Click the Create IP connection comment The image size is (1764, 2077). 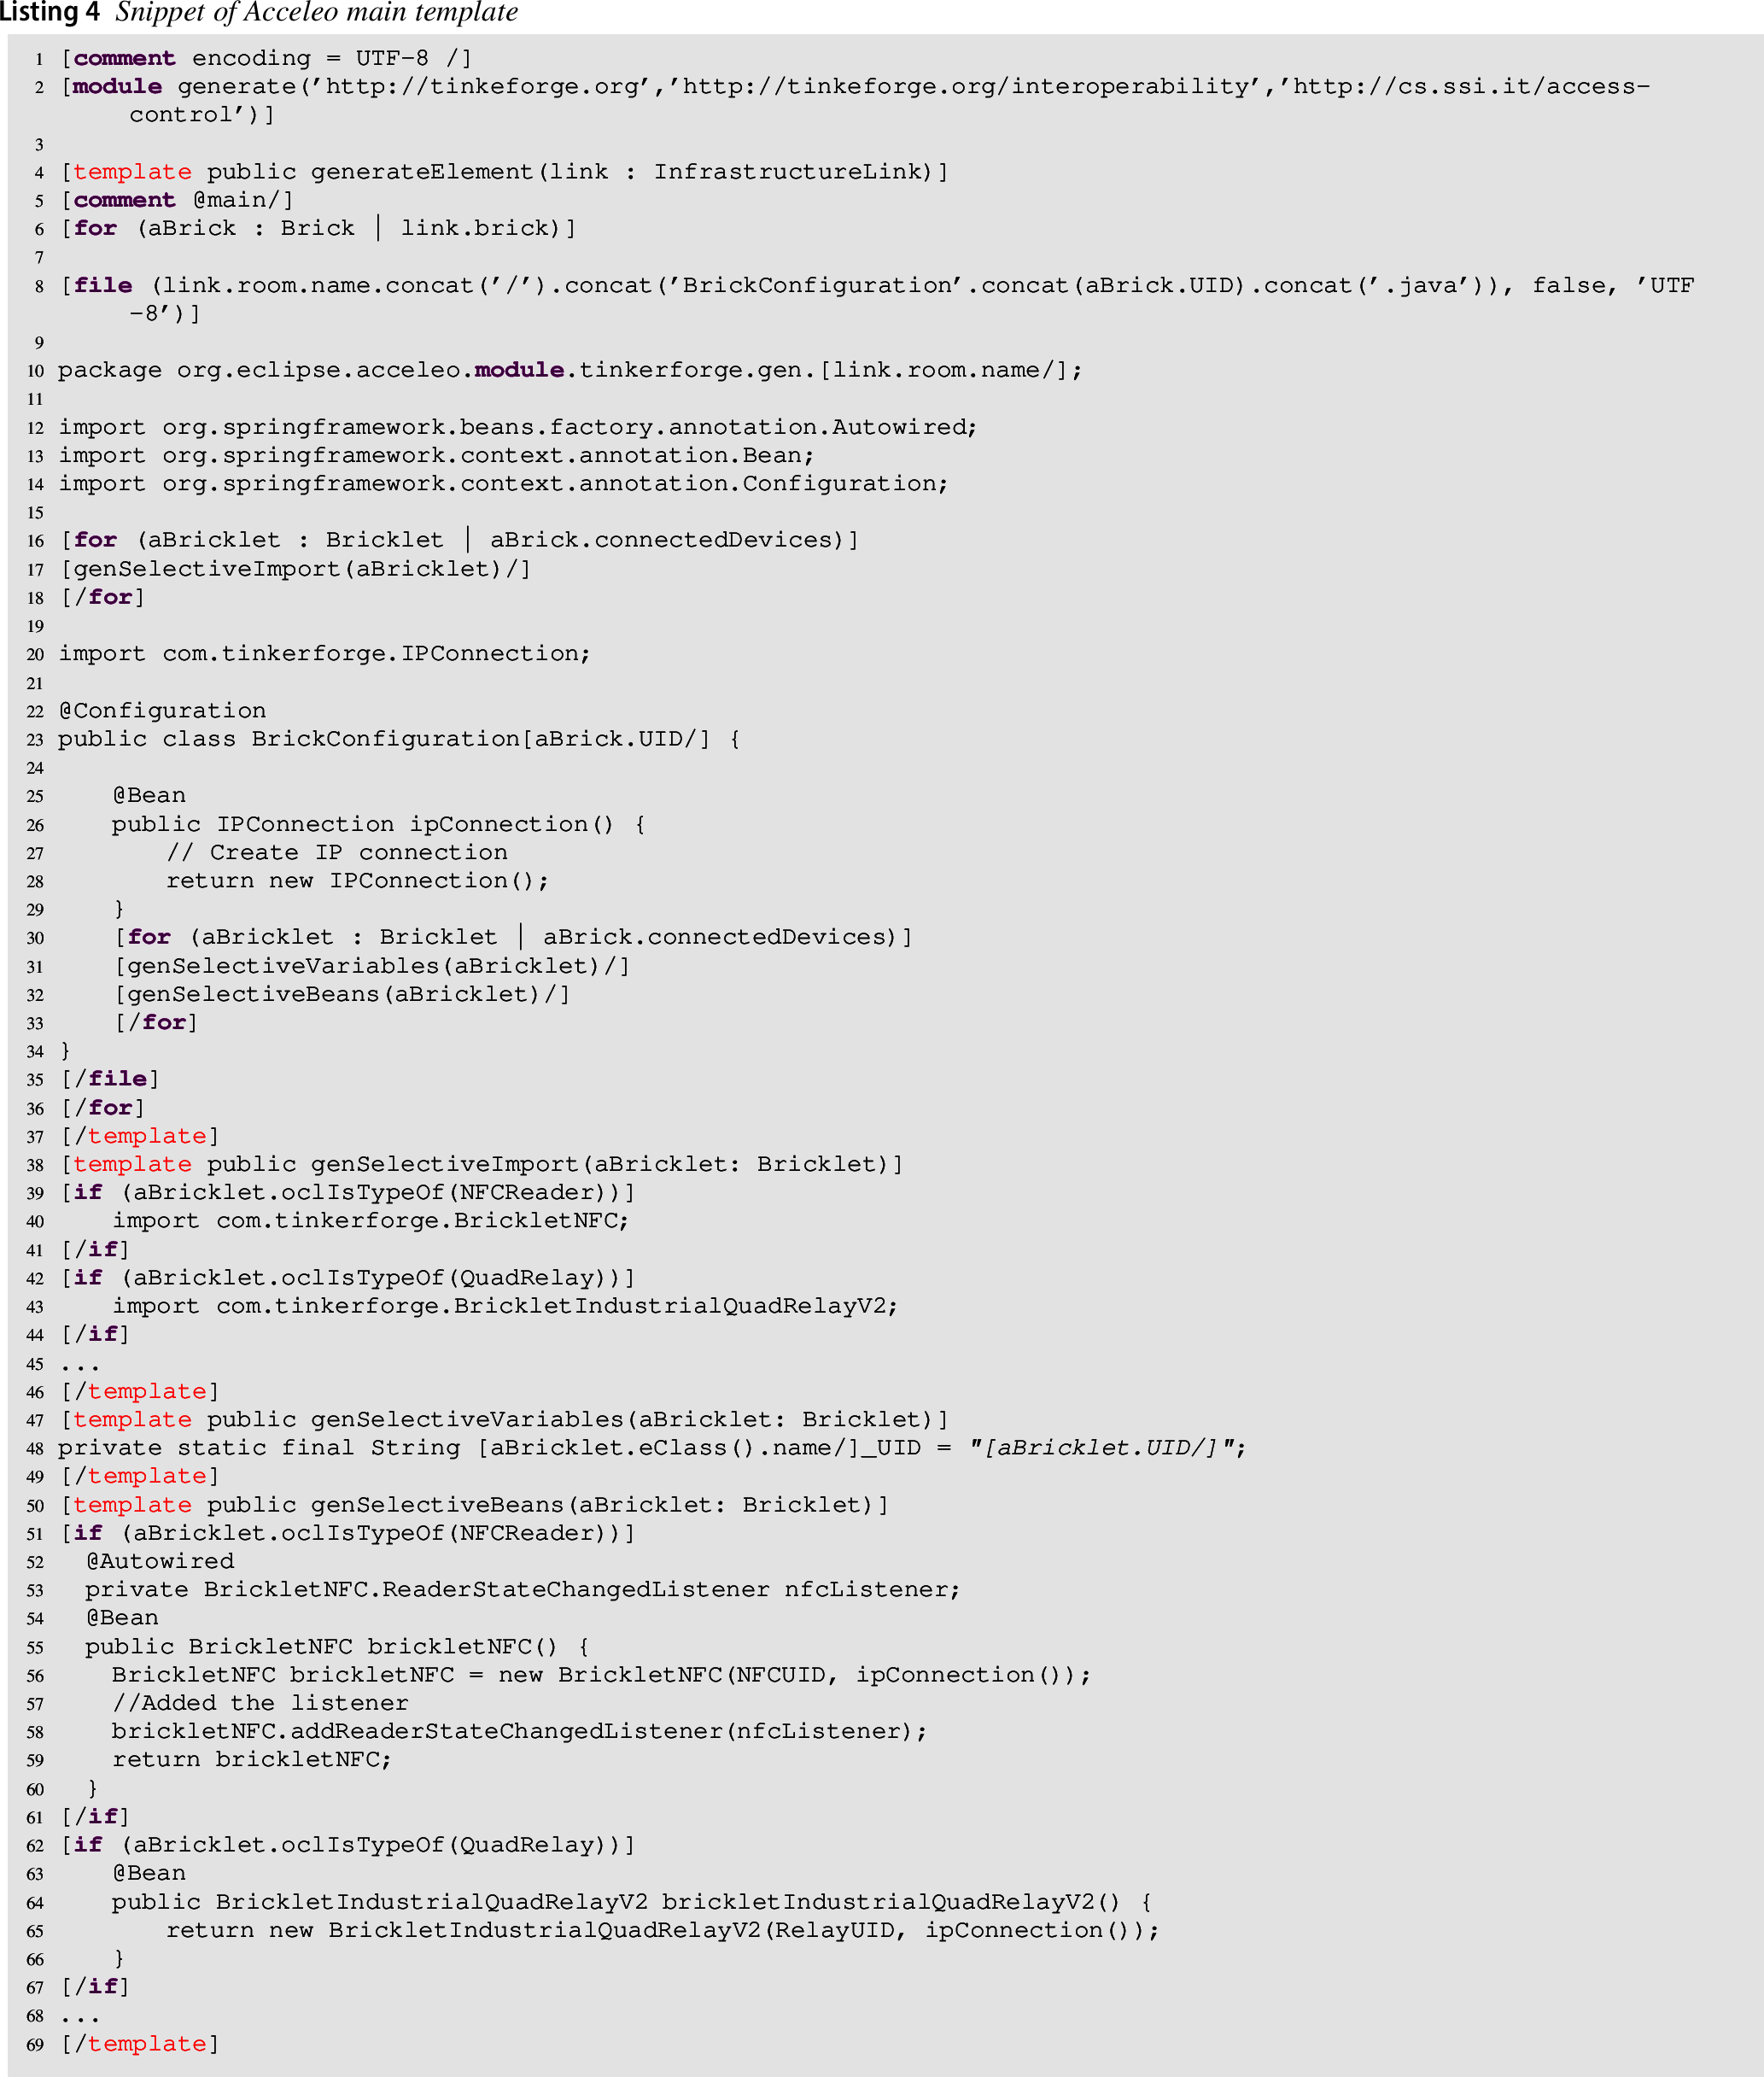[x=337, y=853]
